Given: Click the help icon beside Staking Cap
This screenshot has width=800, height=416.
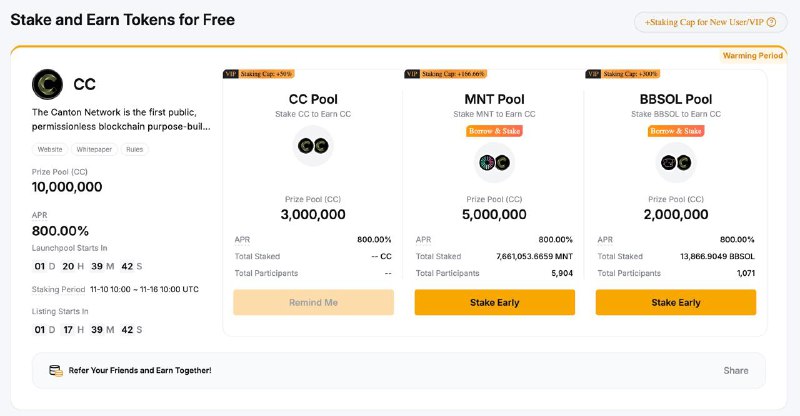Looking at the screenshot, I should (771, 22).
